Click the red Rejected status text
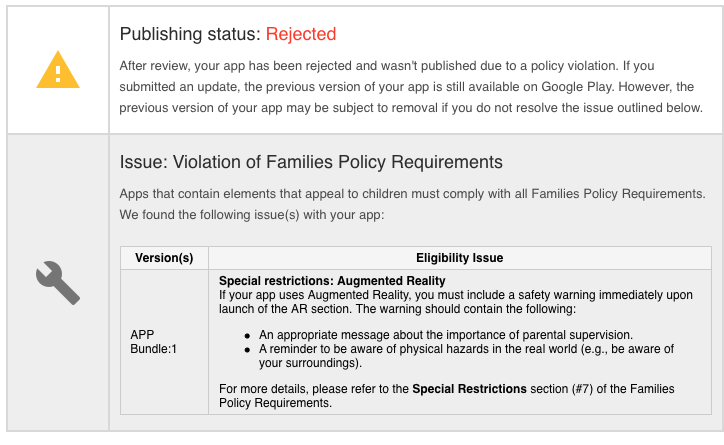 pyautogui.click(x=301, y=34)
